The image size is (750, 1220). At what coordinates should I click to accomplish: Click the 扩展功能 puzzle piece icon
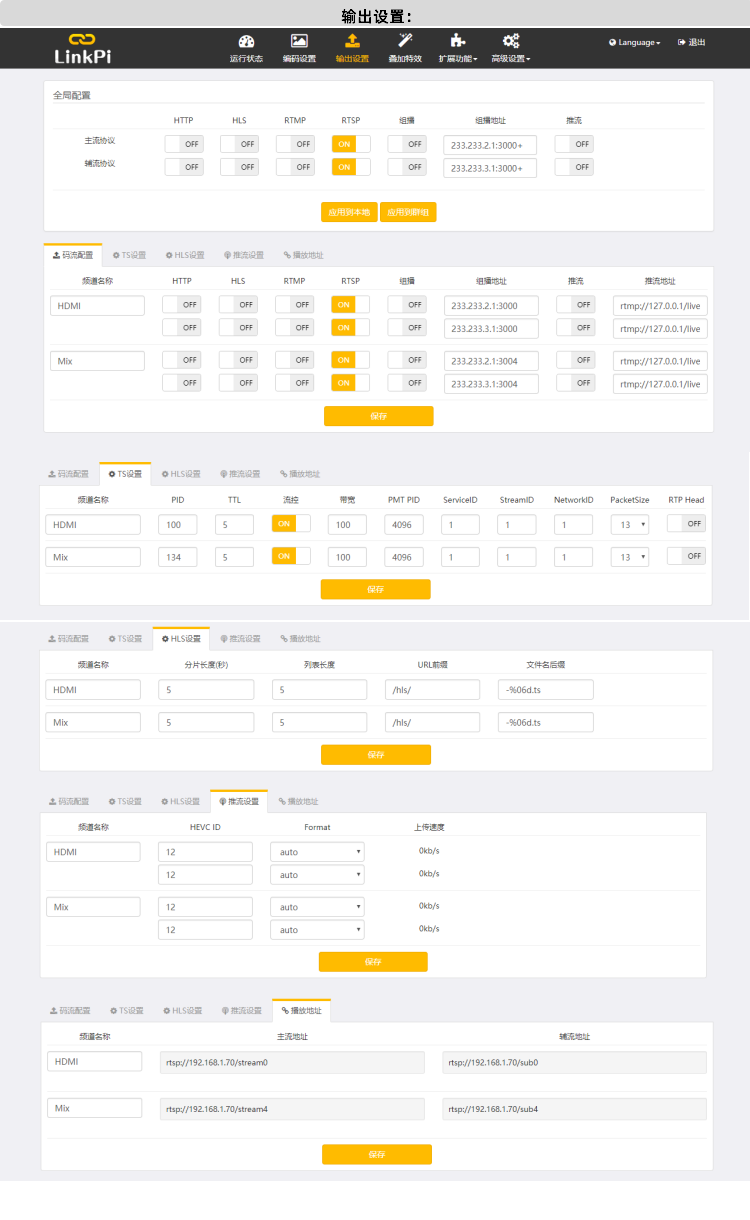pos(458,41)
